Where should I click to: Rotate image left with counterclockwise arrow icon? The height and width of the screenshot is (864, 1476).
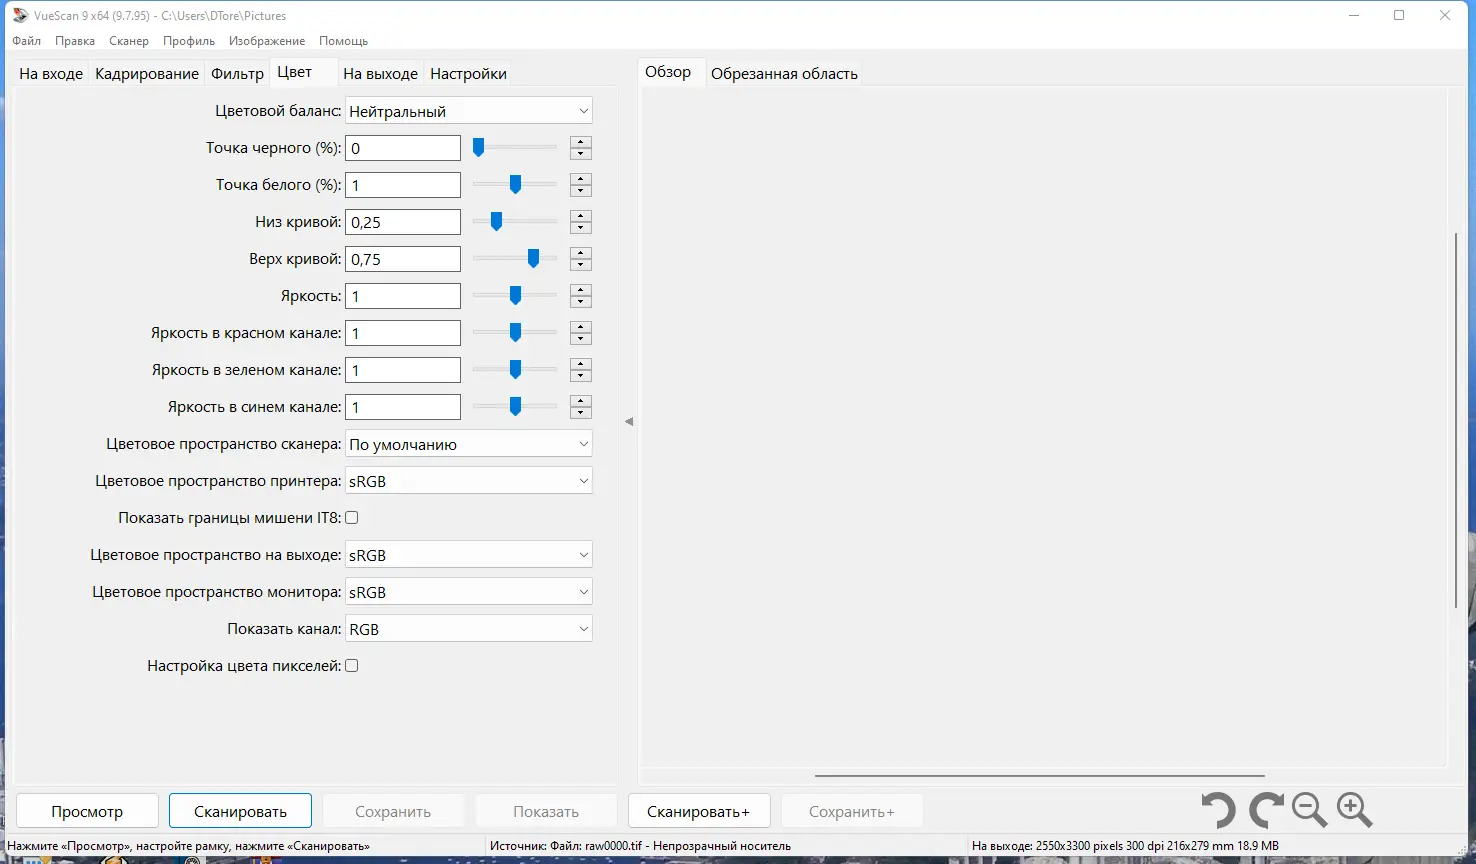(x=1219, y=810)
